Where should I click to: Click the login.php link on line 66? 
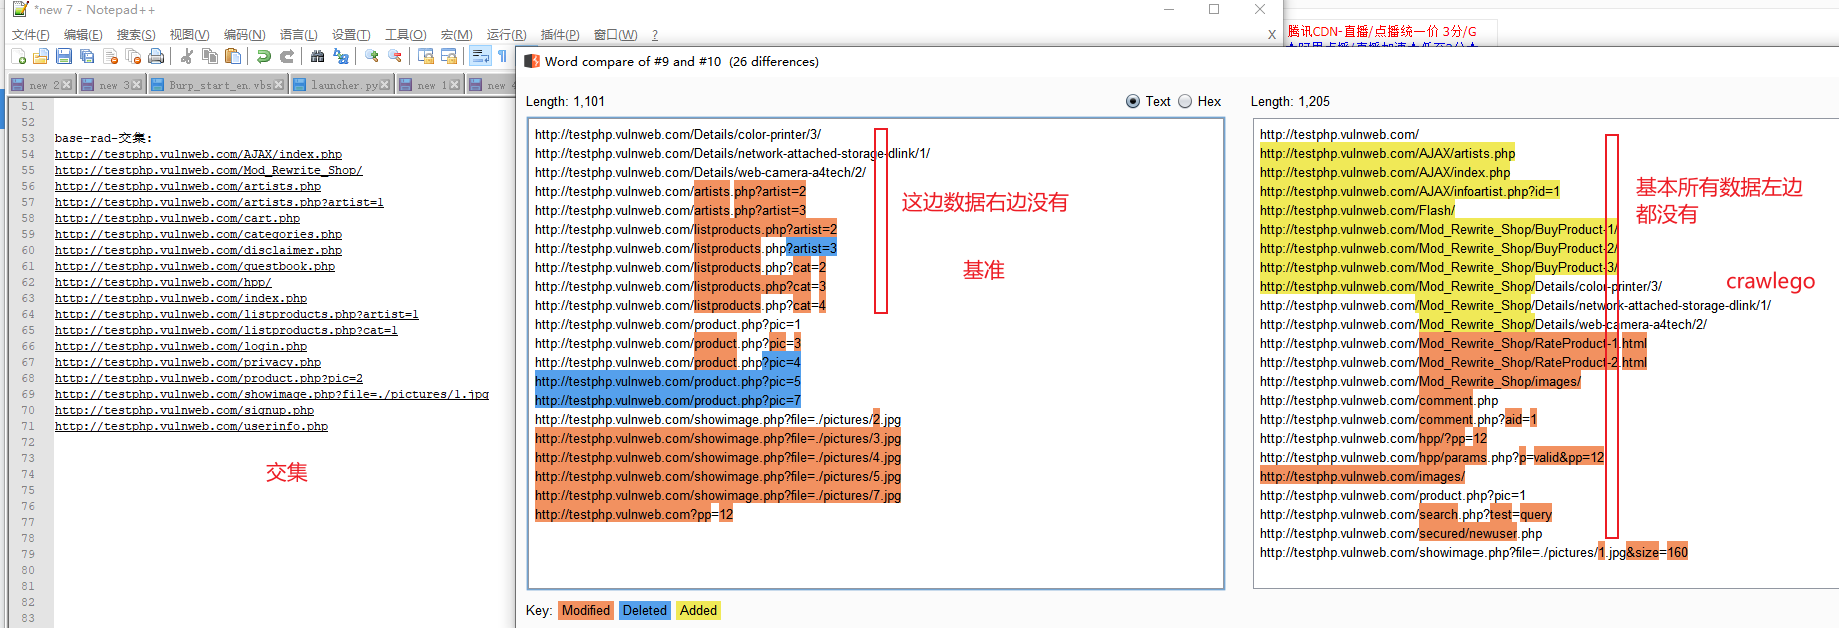[x=181, y=346]
